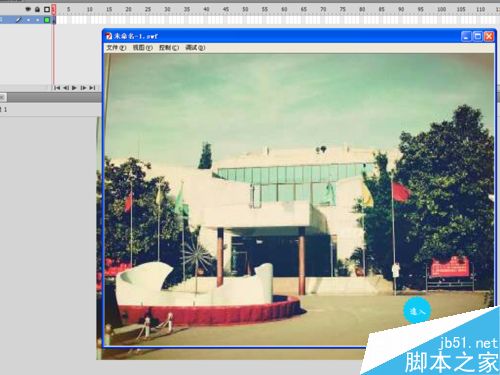Maximize the SWF preview window
500x375 pixels.
click(477, 36)
